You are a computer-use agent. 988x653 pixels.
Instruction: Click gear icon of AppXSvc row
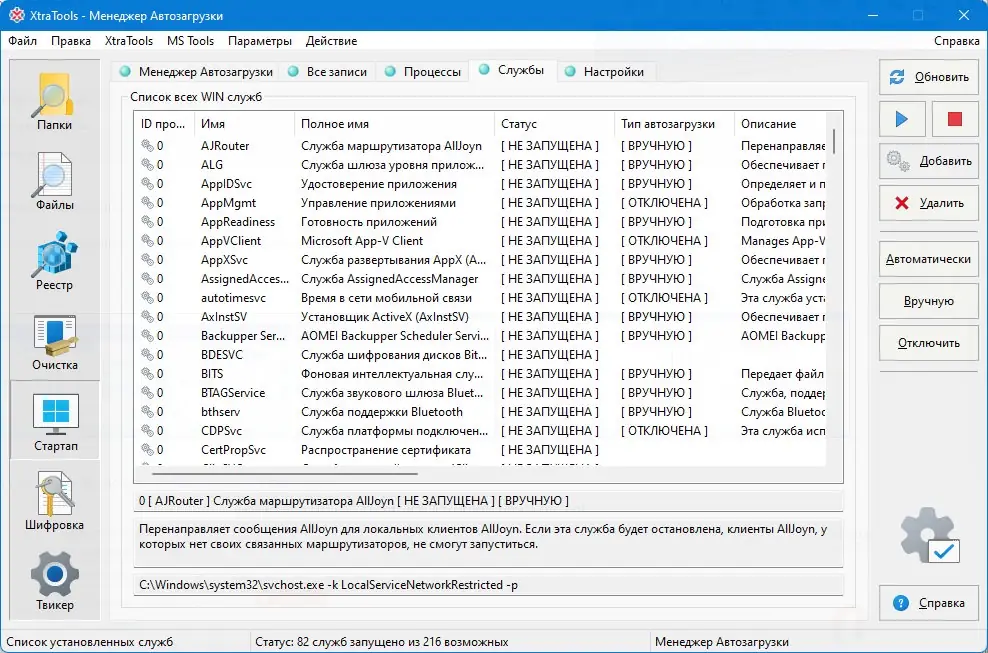point(147,260)
